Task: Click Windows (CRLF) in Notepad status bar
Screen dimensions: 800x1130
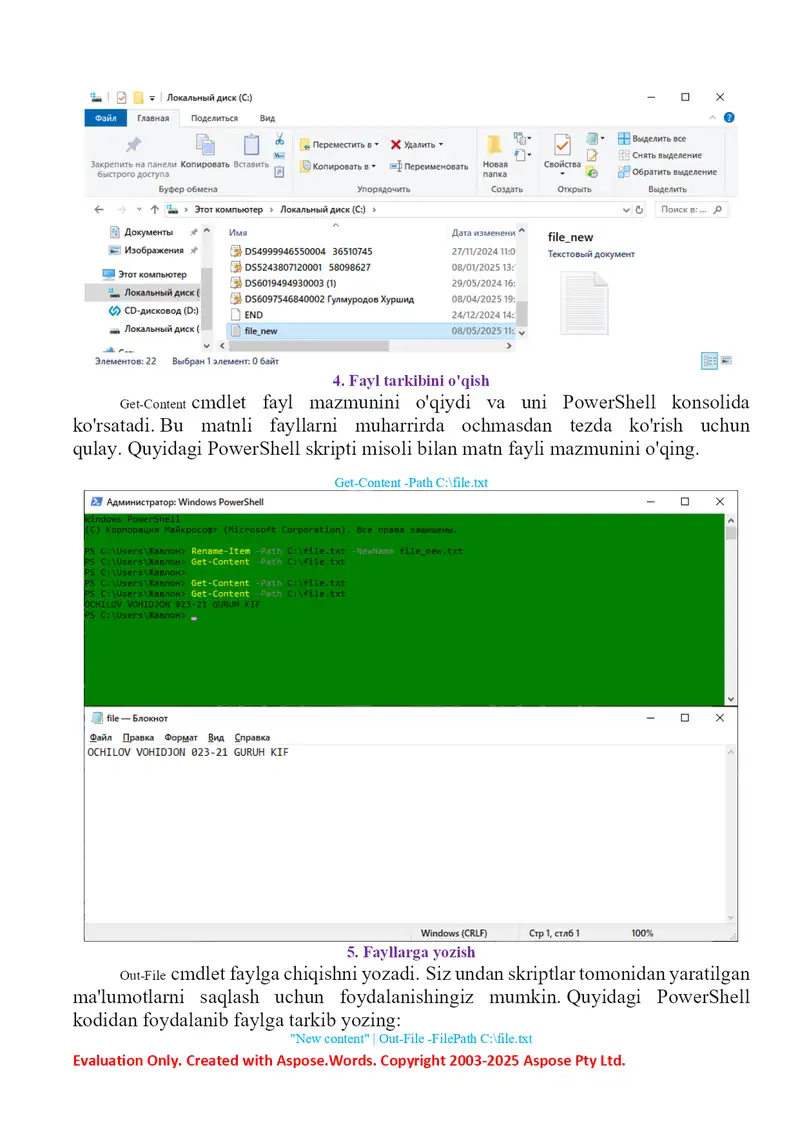Action: (x=454, y=933)
